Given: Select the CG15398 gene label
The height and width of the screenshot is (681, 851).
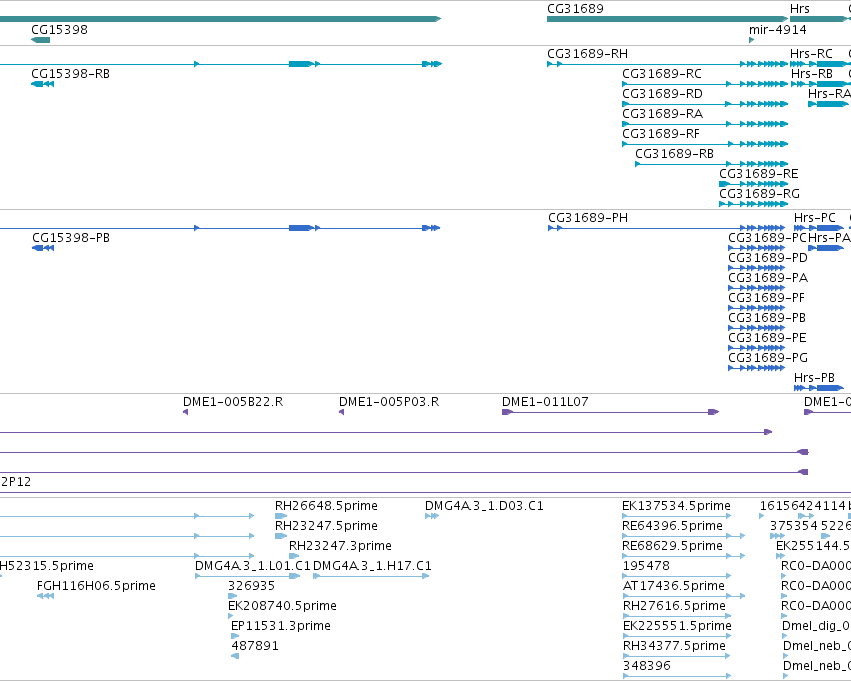Looking at the screenshot, I should [x=59, y=29].
